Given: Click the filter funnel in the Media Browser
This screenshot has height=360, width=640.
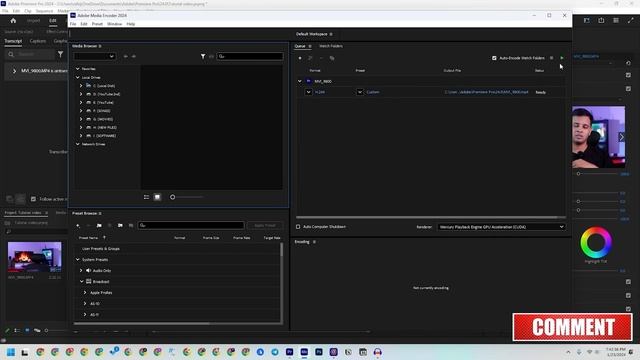Looking at the screenshot, I should 203,56.
